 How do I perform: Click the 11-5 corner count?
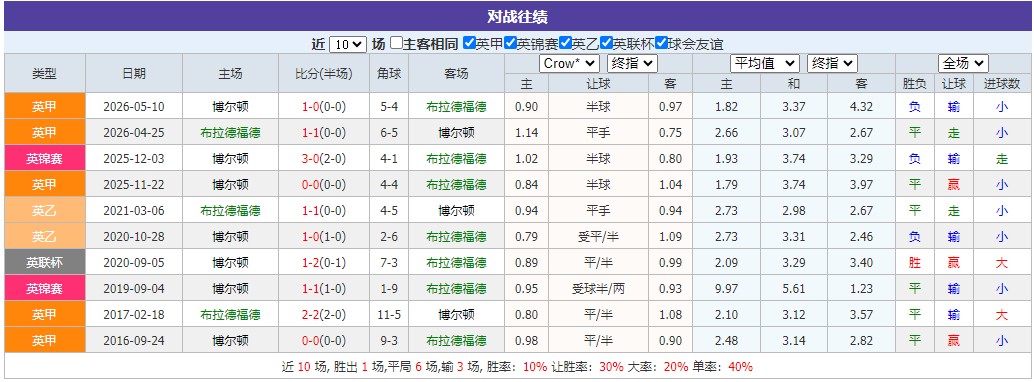[x=388, y=315]
